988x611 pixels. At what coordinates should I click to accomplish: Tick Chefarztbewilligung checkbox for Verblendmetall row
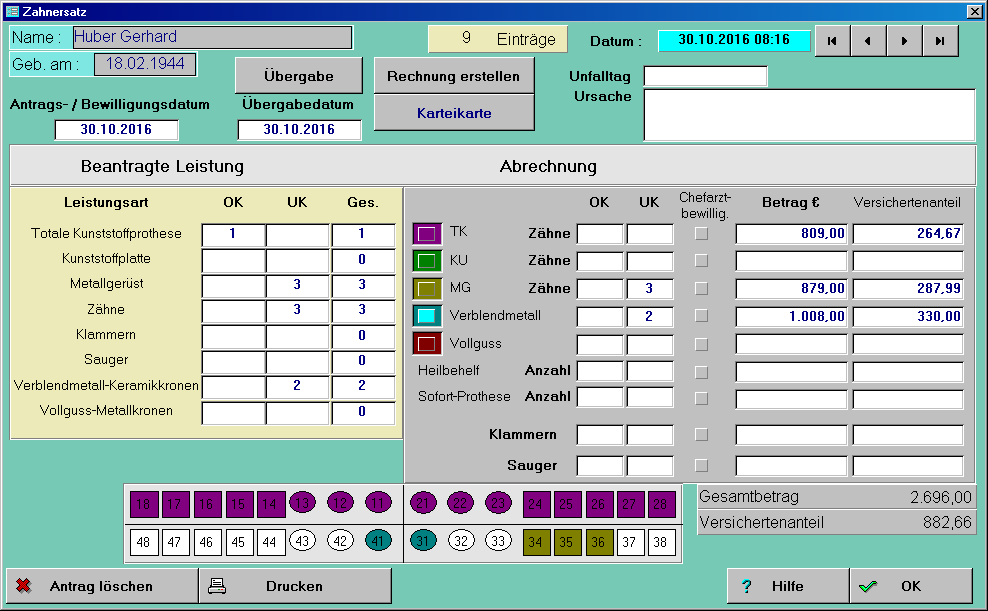[701, 316]
